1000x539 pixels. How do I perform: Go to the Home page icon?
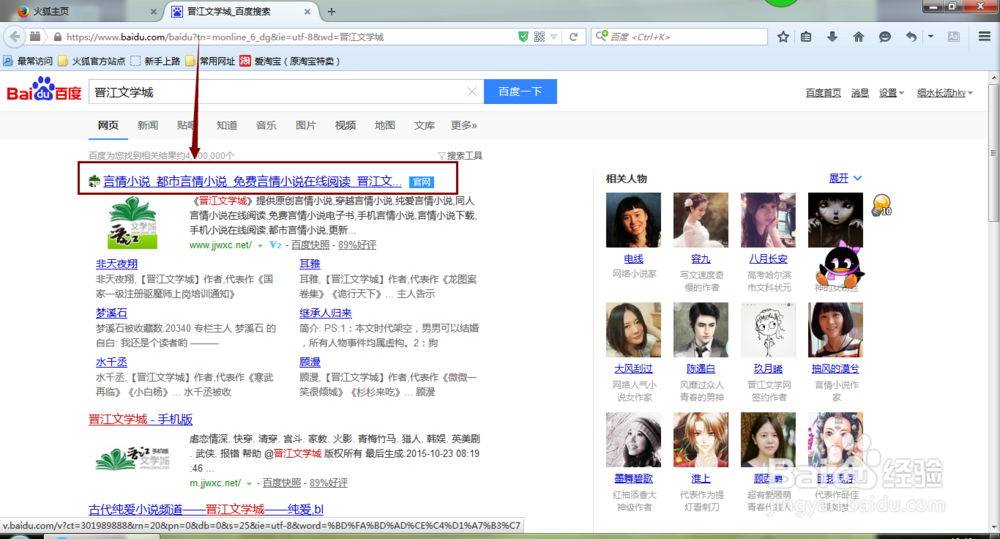pyautogui.click(x=858, y=37)
